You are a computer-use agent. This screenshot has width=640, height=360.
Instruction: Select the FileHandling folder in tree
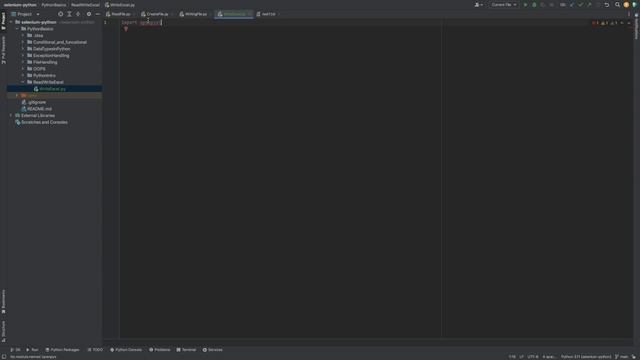pyautogui.click(x=45, y=62)
